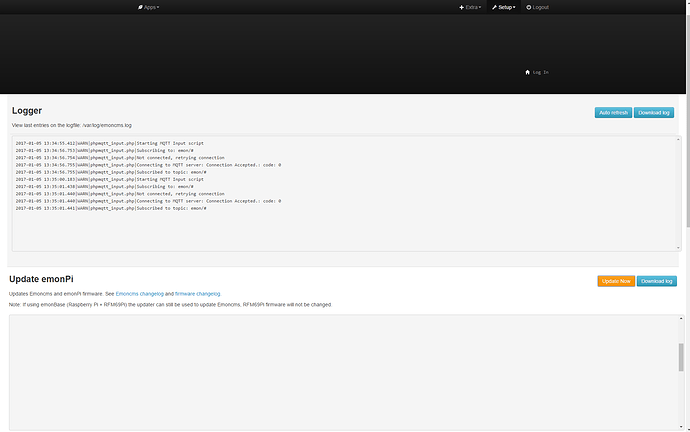This screenshot has height=432, width=690.
Task: Click the emonBase note about RFM69Pi firmware
Action: coord(170,305)
